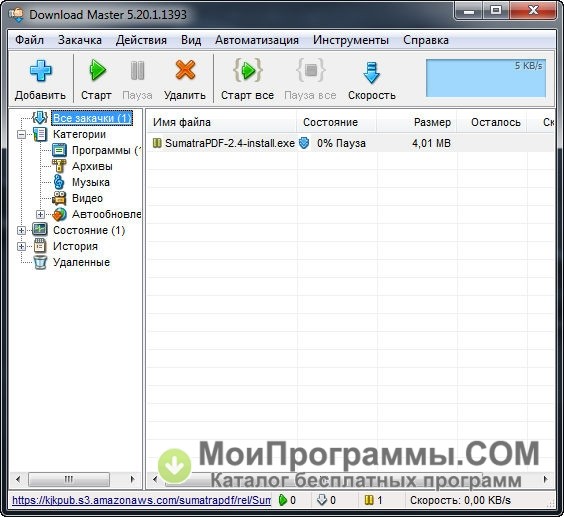Expand the История tree node
The width and height of the screenshot is (564, 517).
tap(22, 246)
